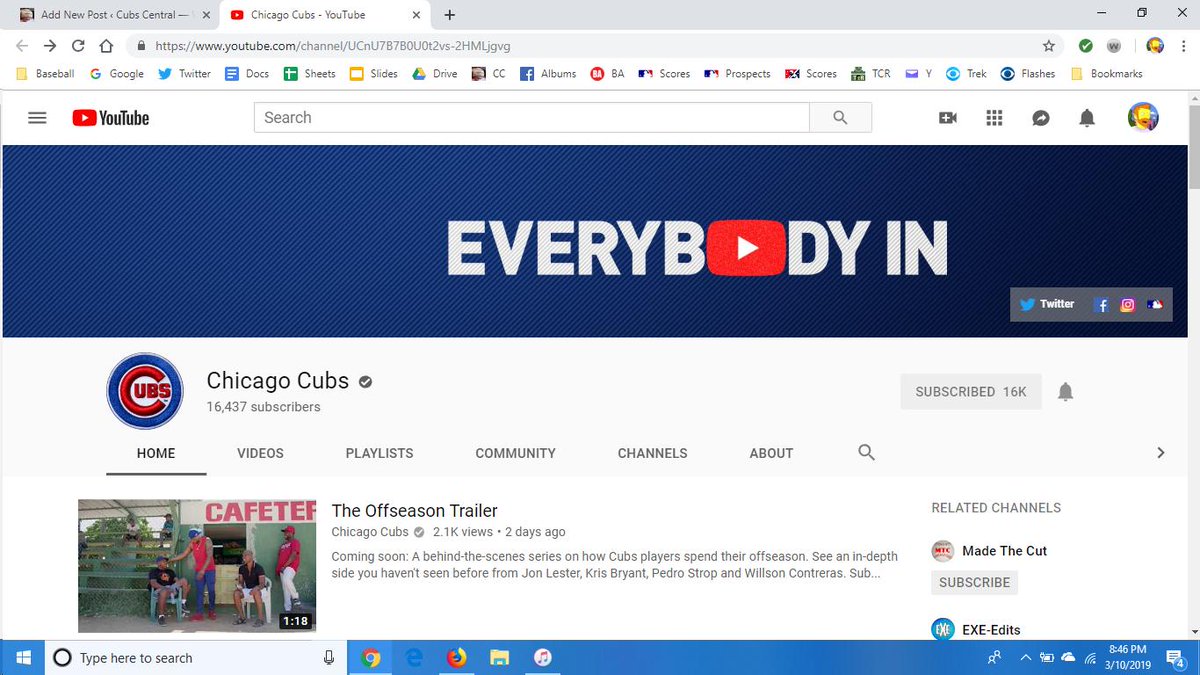Viewport: 1200px width, 675px height.
Task: Switch to the COMMUNITY tab
Action: pyautogui.click(x=515, y=453)
